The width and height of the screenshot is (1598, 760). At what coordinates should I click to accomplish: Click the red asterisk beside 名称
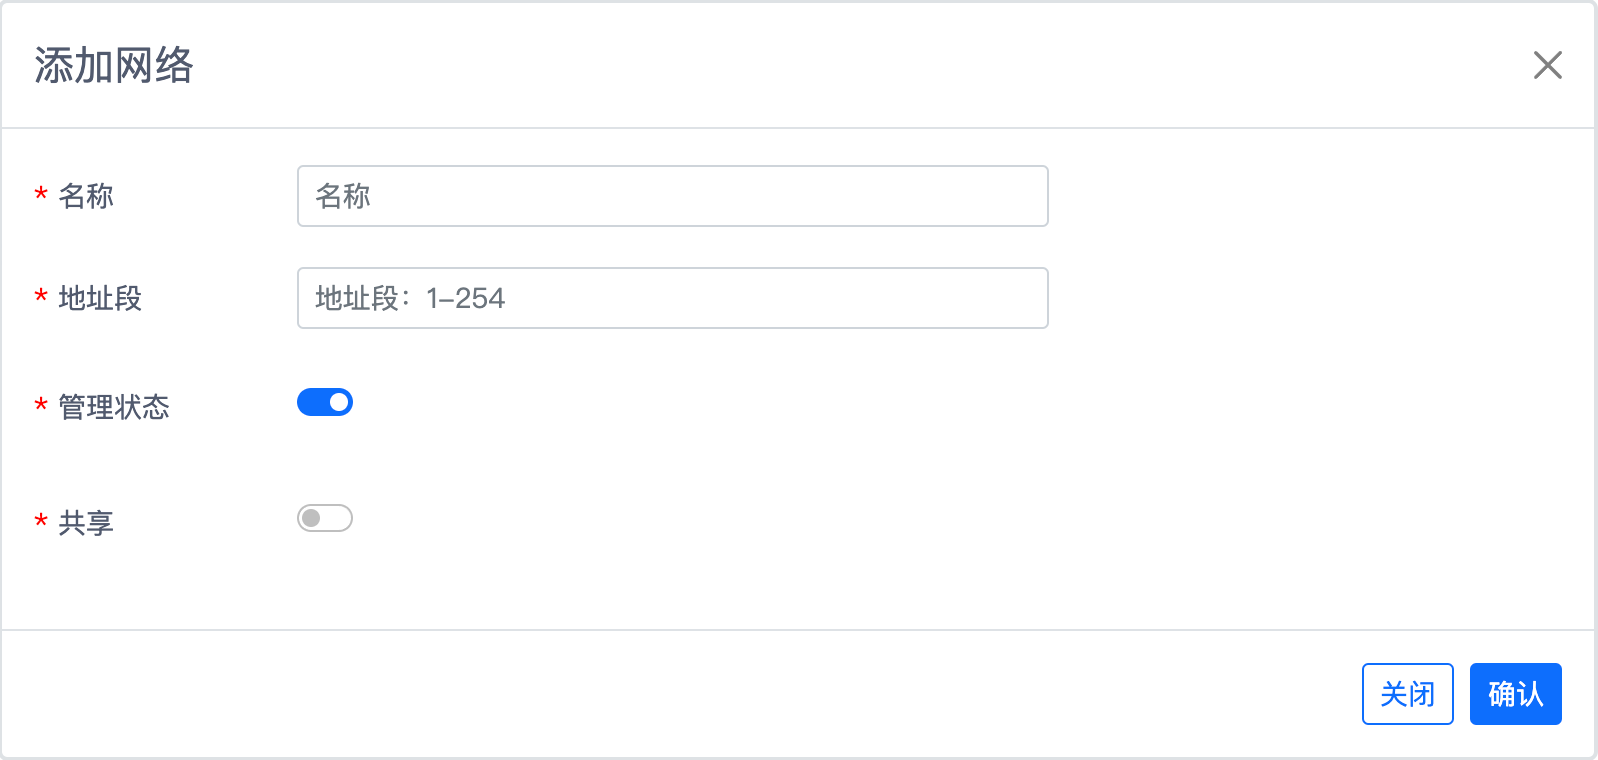(41, 195)
